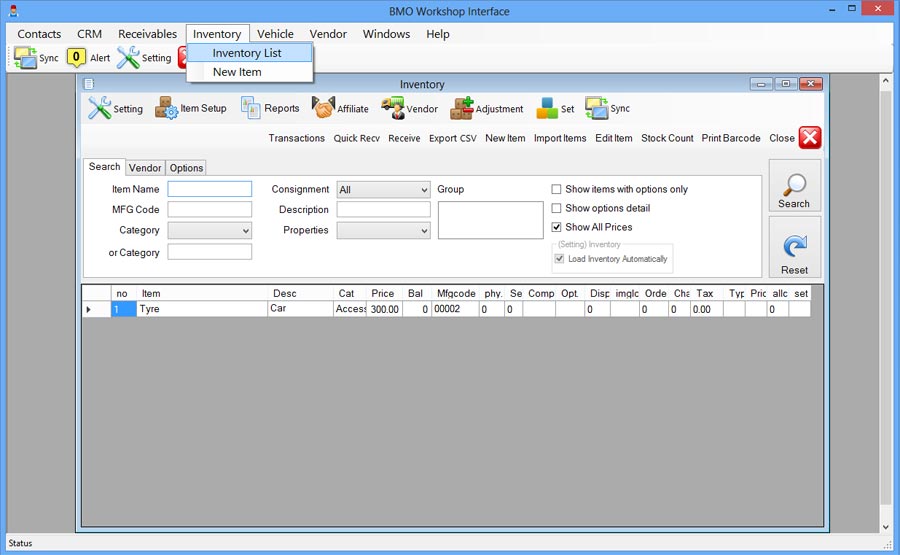Click the Adjustment boxes icon
Viewport: 900px width, 555px height.
coord(462,108)
